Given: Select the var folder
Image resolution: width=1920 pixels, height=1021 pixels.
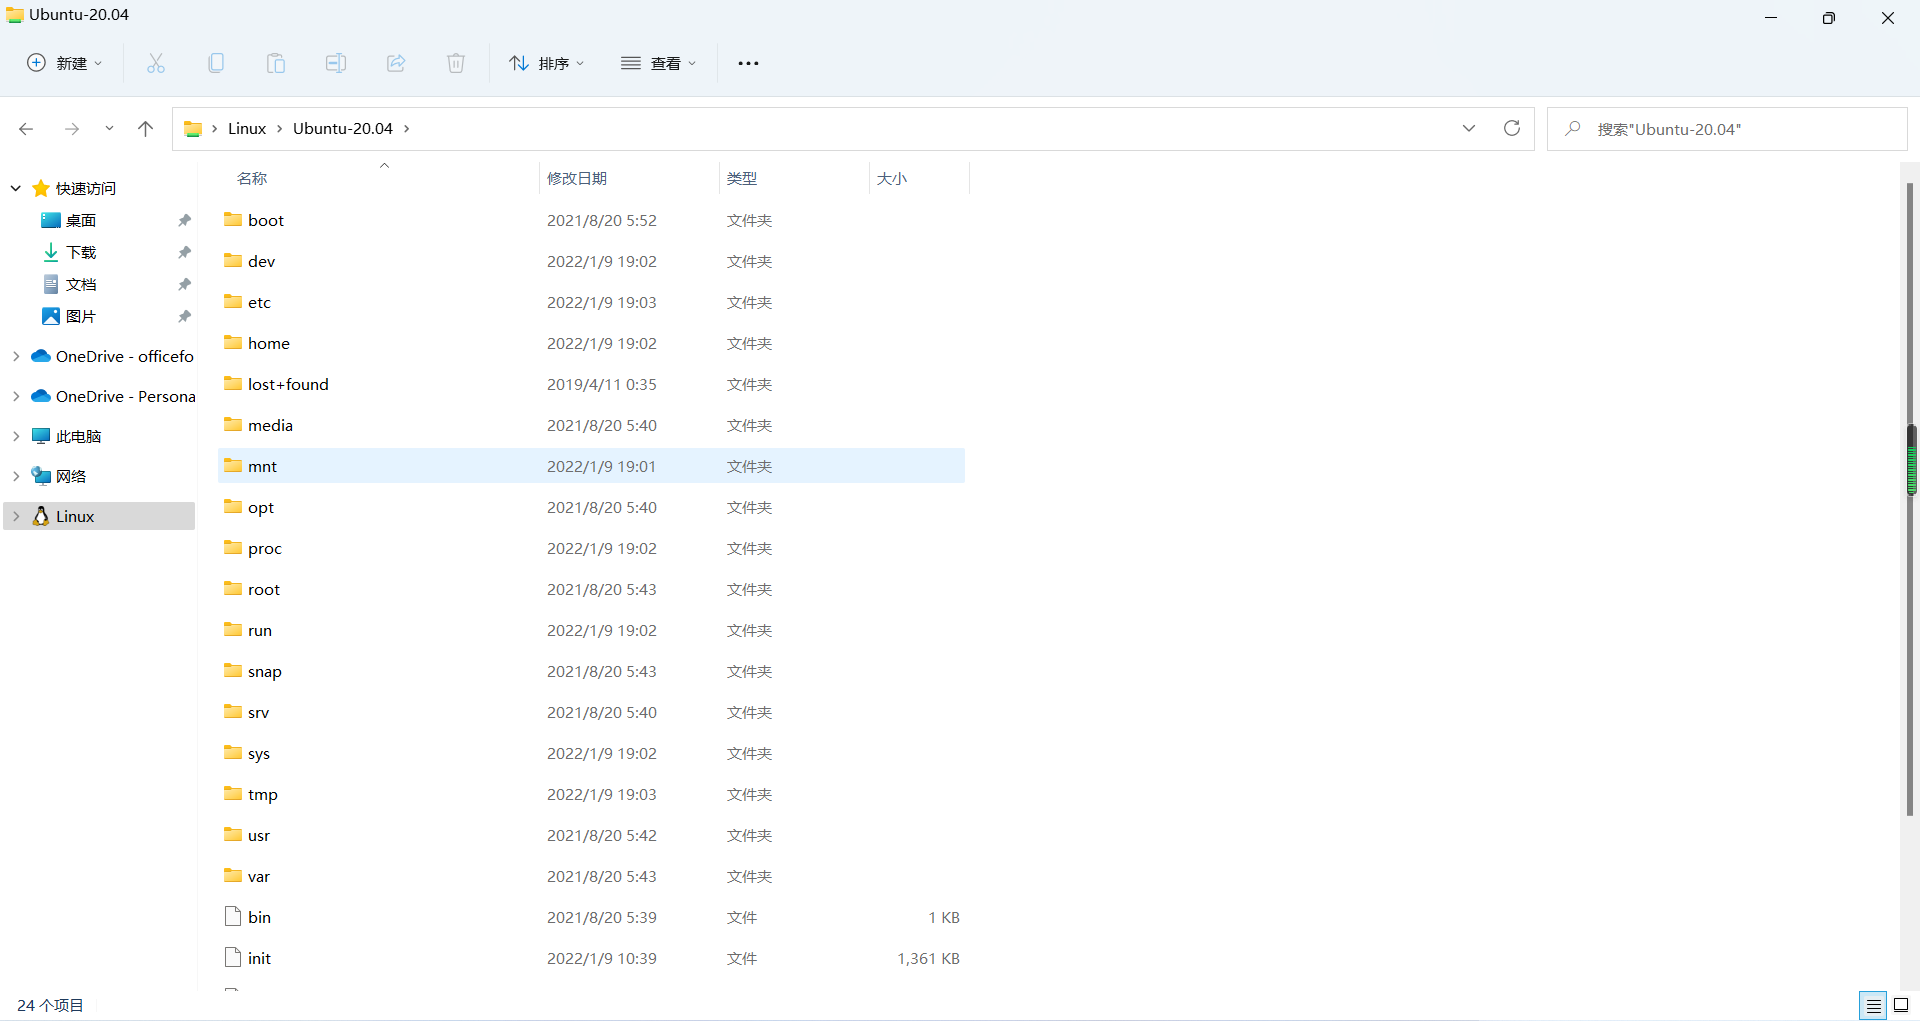Looking at the screenshot, I should point(591,876).
